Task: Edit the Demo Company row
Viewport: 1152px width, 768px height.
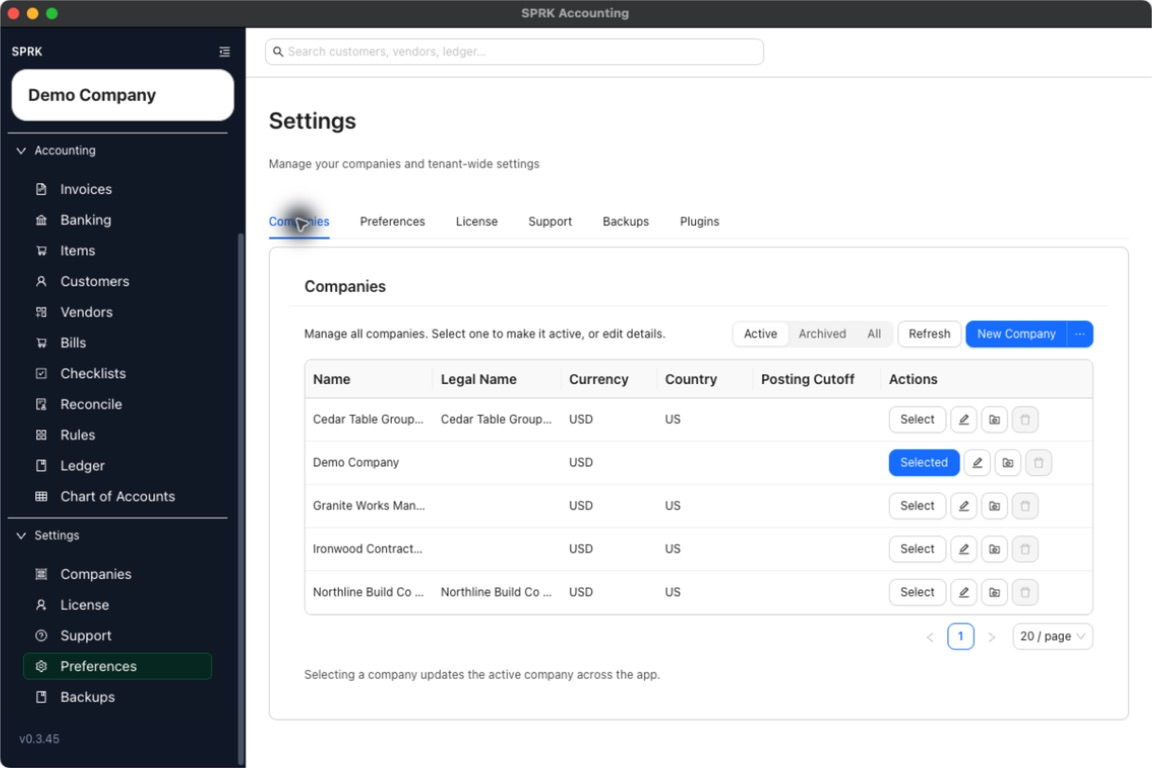Action: [977, 463]
